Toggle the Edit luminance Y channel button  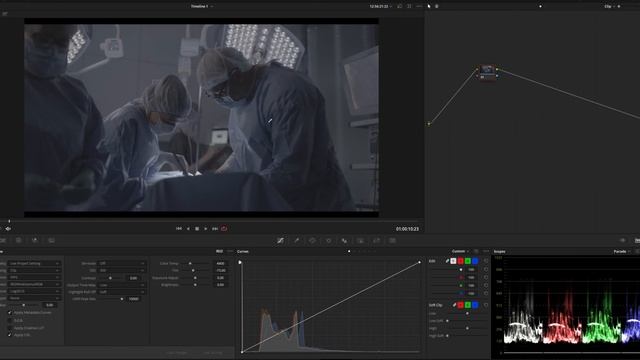pyautogui.click(x=453, y=261)
